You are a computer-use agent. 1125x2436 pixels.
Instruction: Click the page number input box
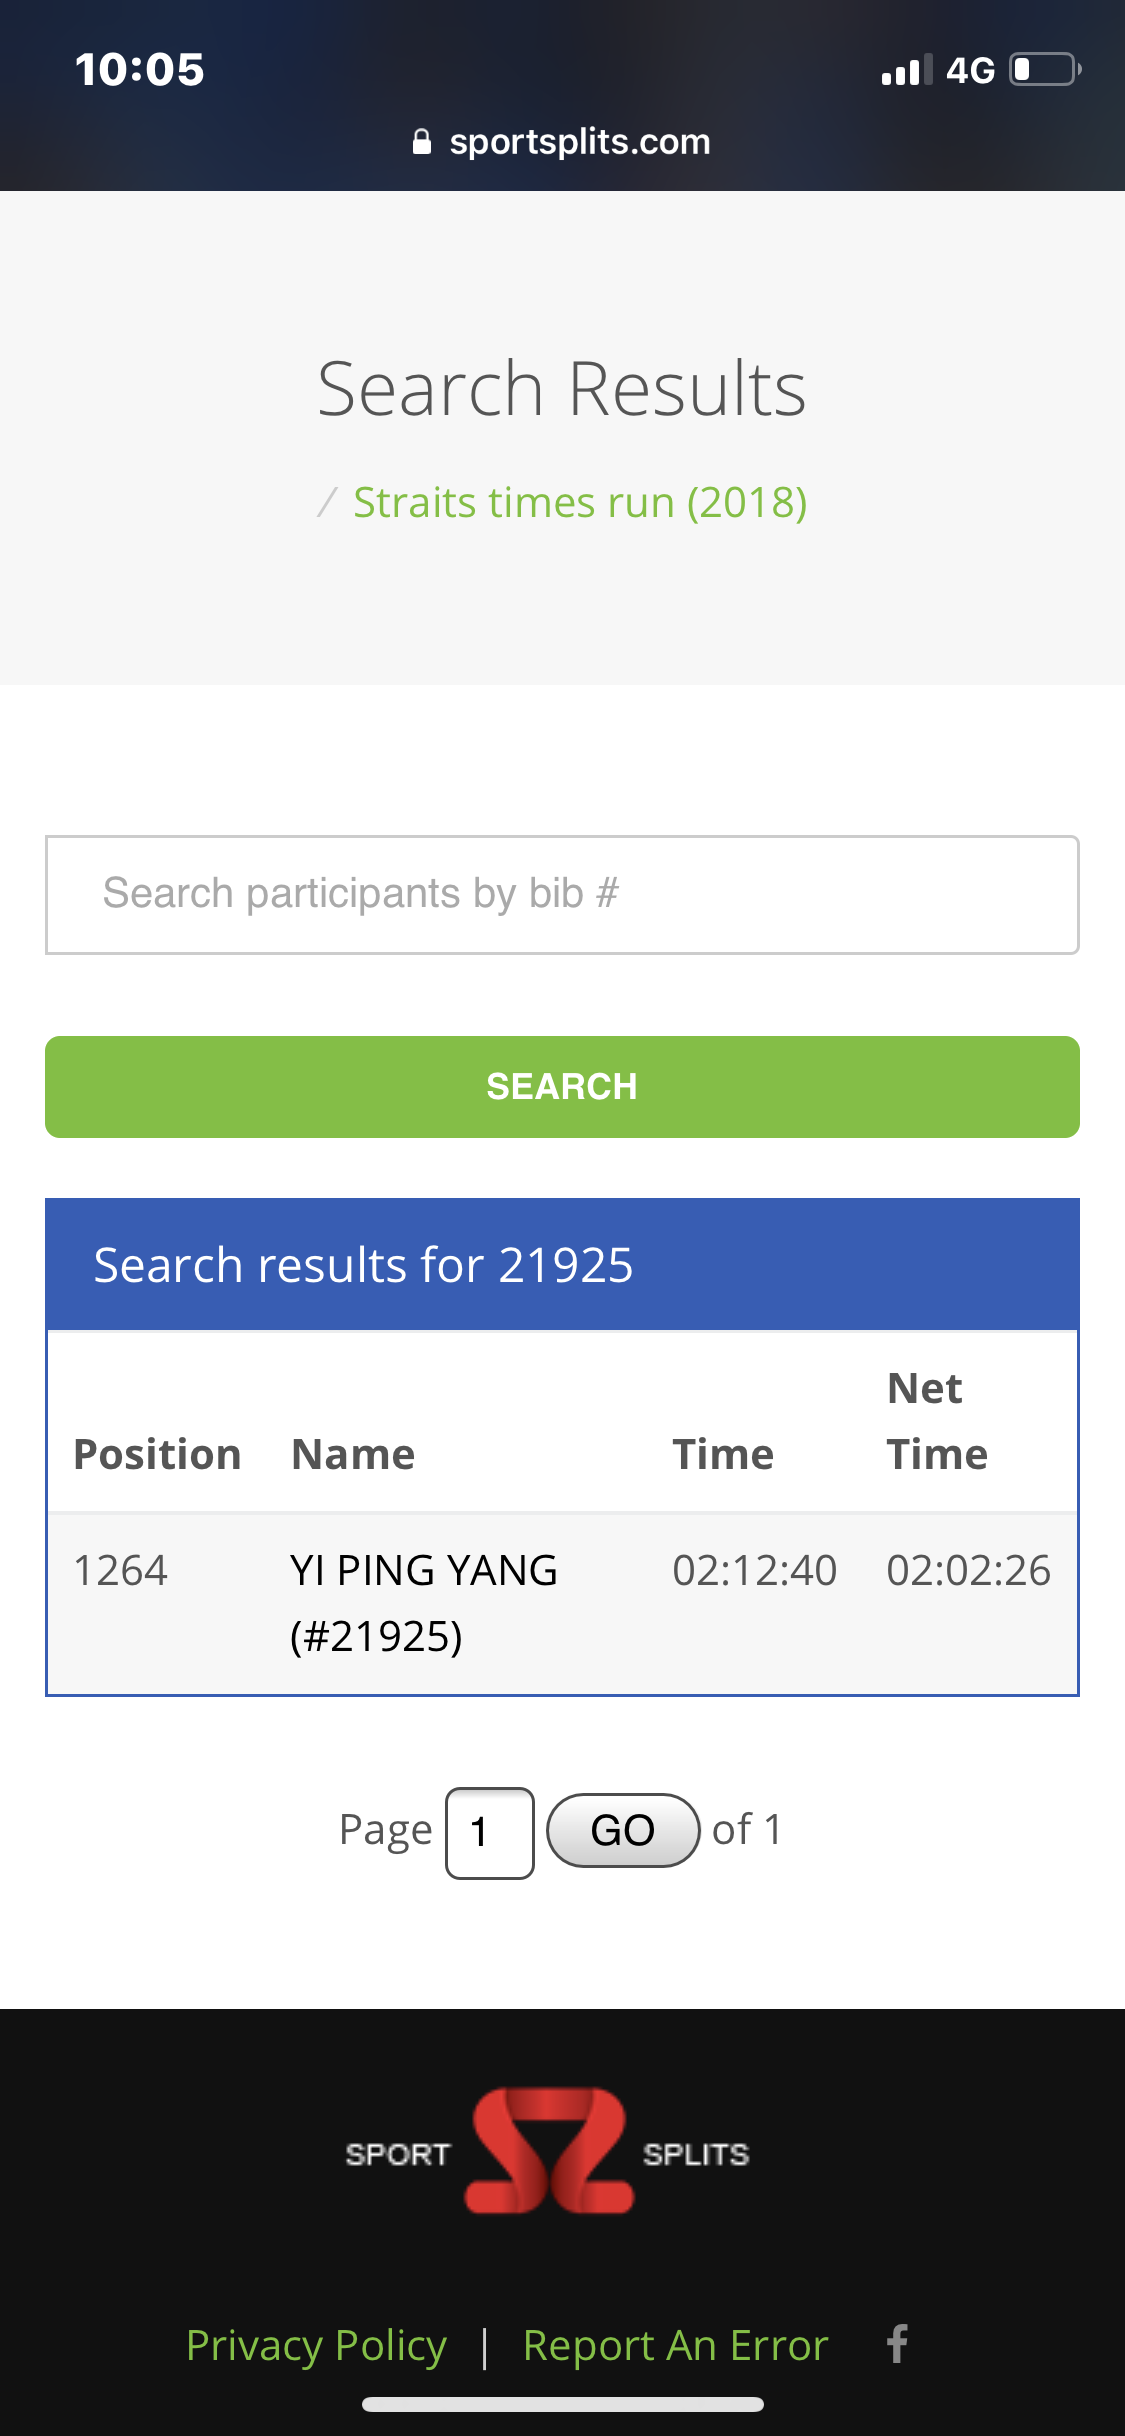489,1832
